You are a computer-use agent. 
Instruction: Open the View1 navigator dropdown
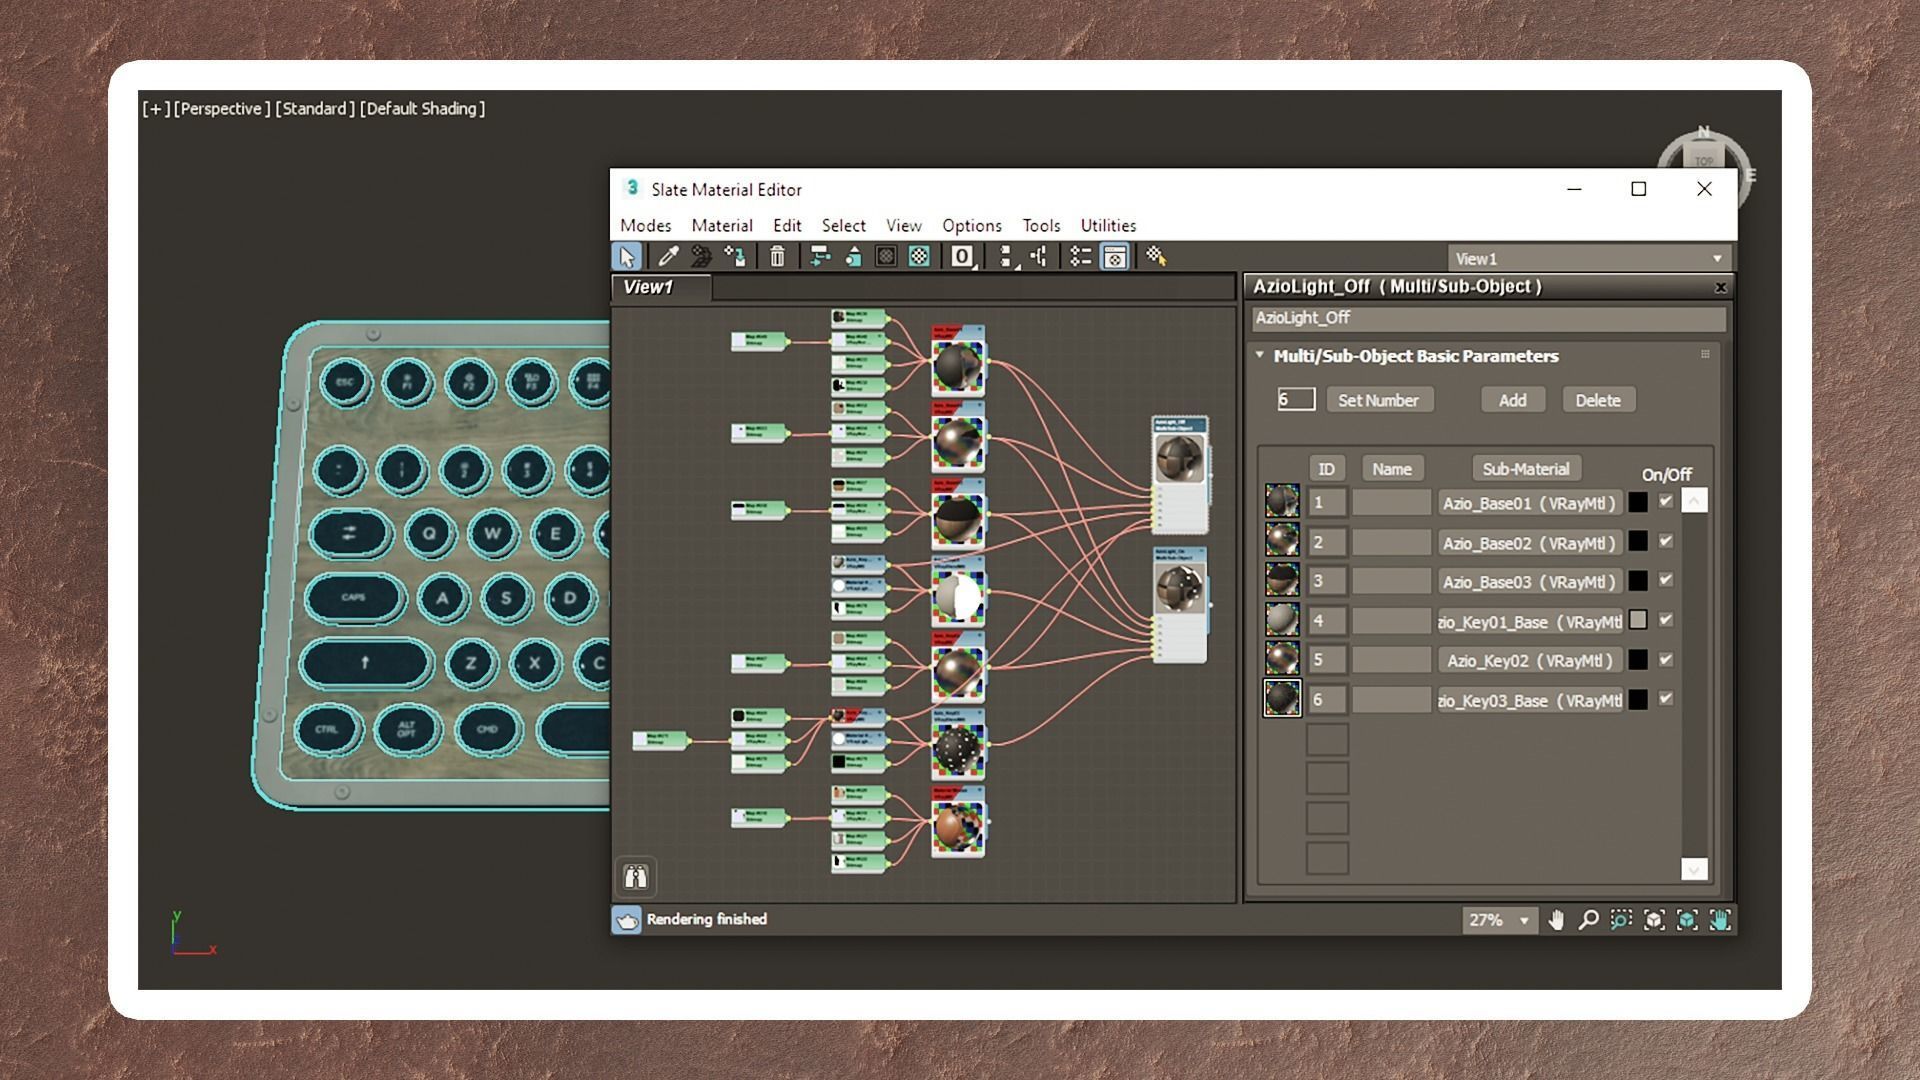click(x=1717, y=259)
